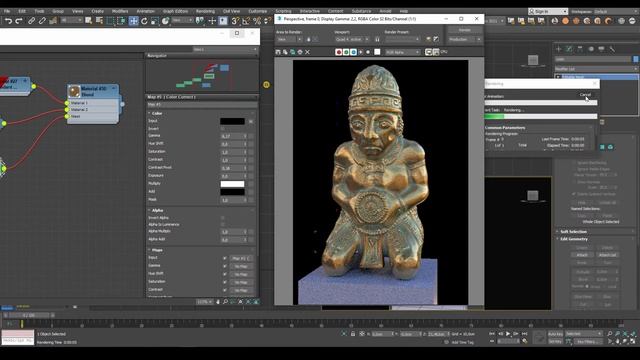The height and width of the screenshot is (360, 640).
Task: Toggle the 3D Snaps button
Action: pos(235,21)
